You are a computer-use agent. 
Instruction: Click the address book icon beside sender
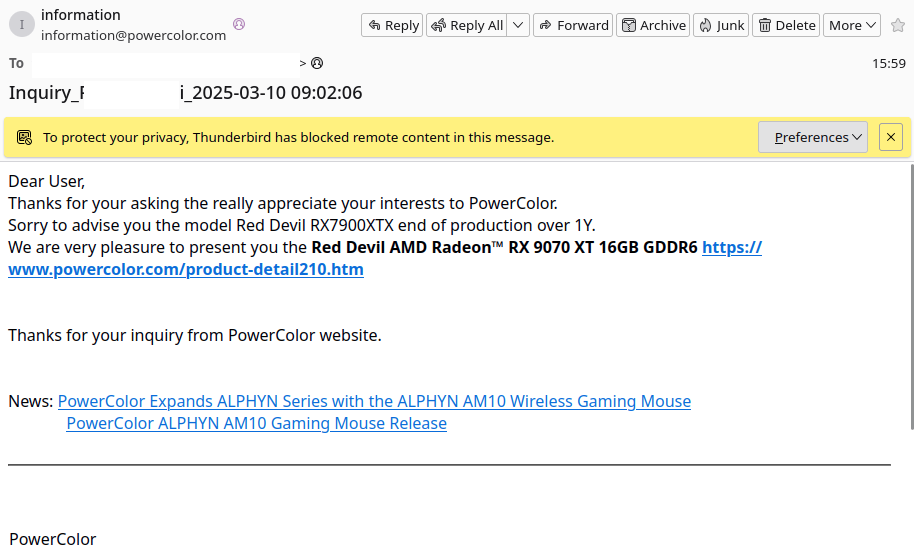[239, 24]
